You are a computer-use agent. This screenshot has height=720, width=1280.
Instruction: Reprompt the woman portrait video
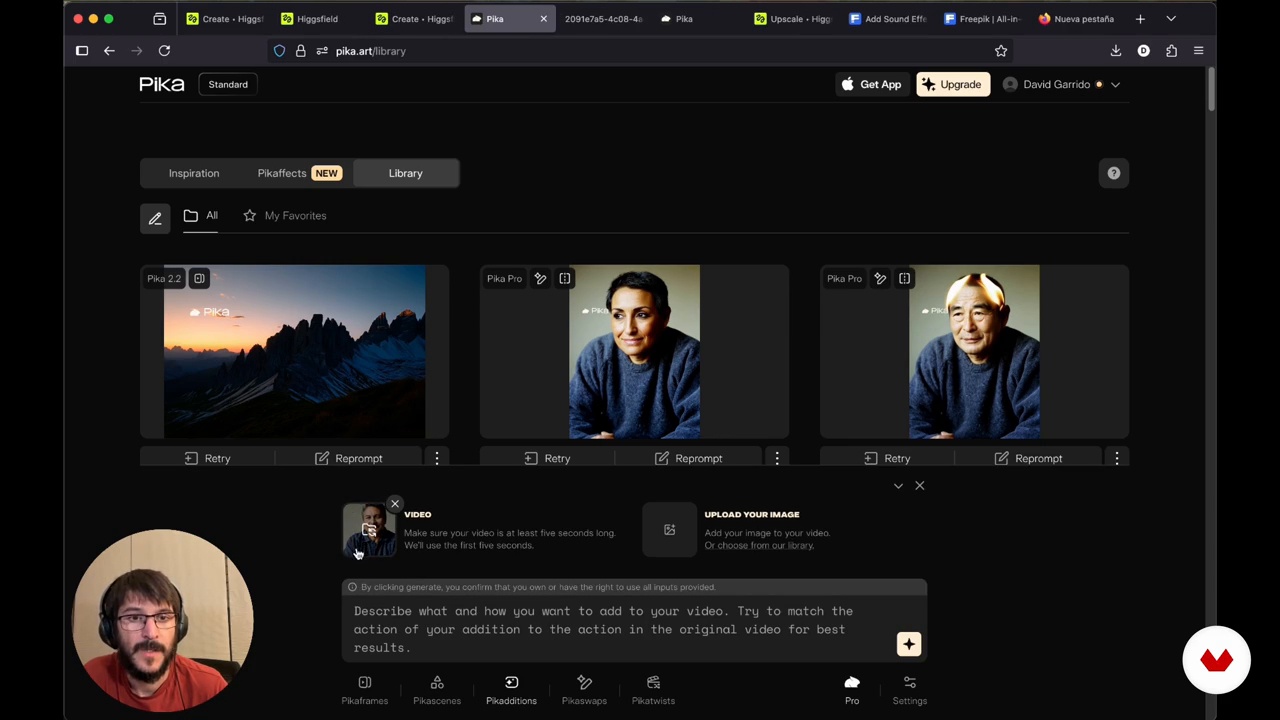(688, 458)
